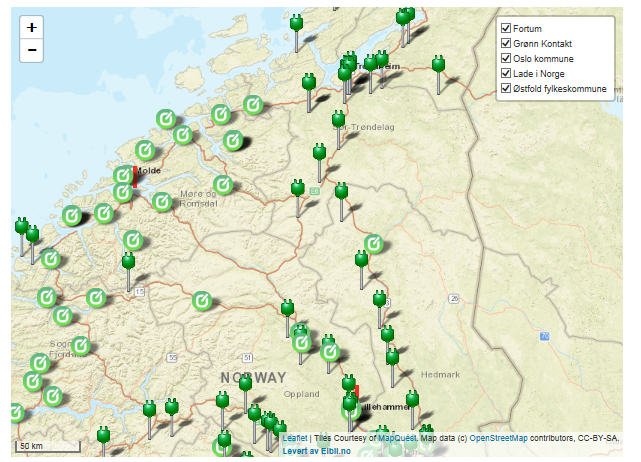The height and width of the screenshot is (462, 641).
Task: Click the Lillehammer city label
Action: 384,407
